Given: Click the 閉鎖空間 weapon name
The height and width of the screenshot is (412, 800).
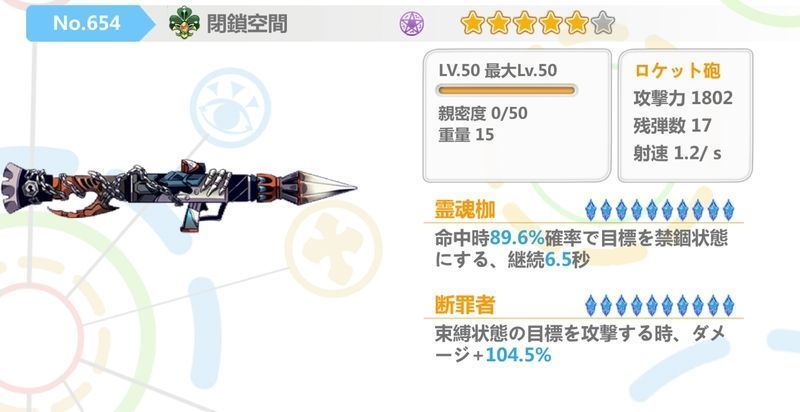Looking at the screenshot, I should pos(247,24).
